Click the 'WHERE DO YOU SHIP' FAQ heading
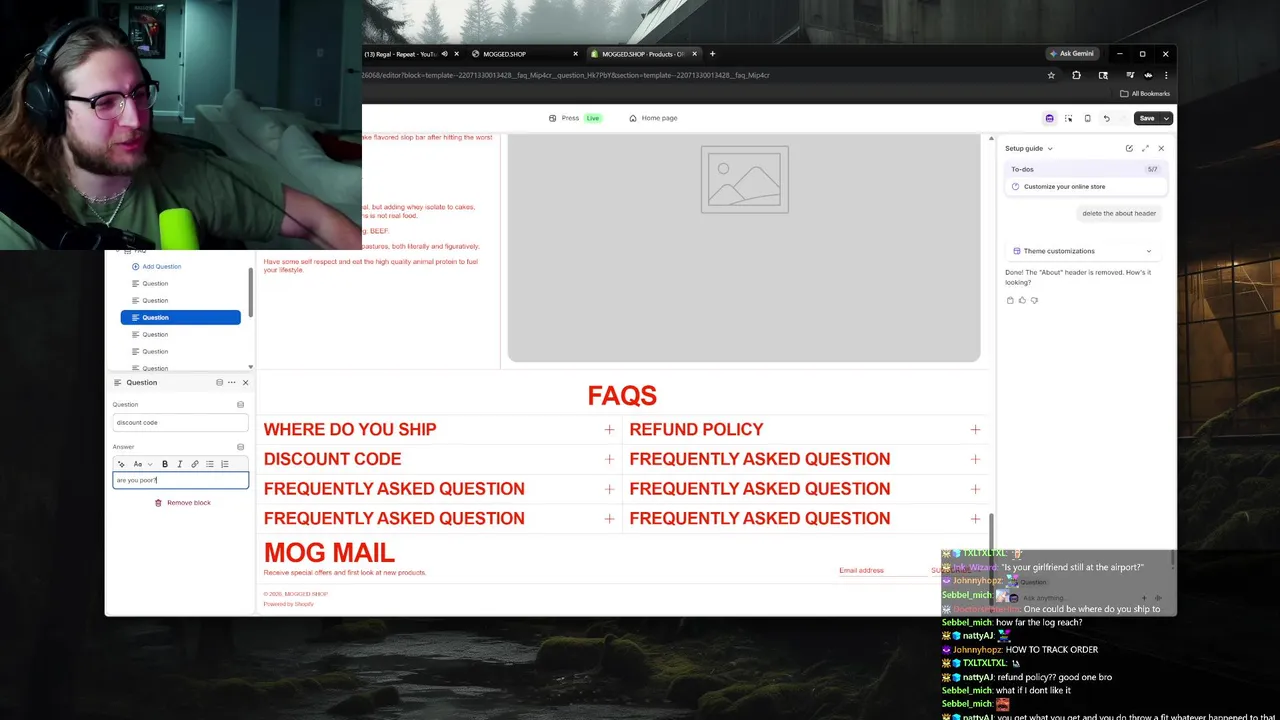Viewport: 1280px width, 720px height. coord(350,429)
